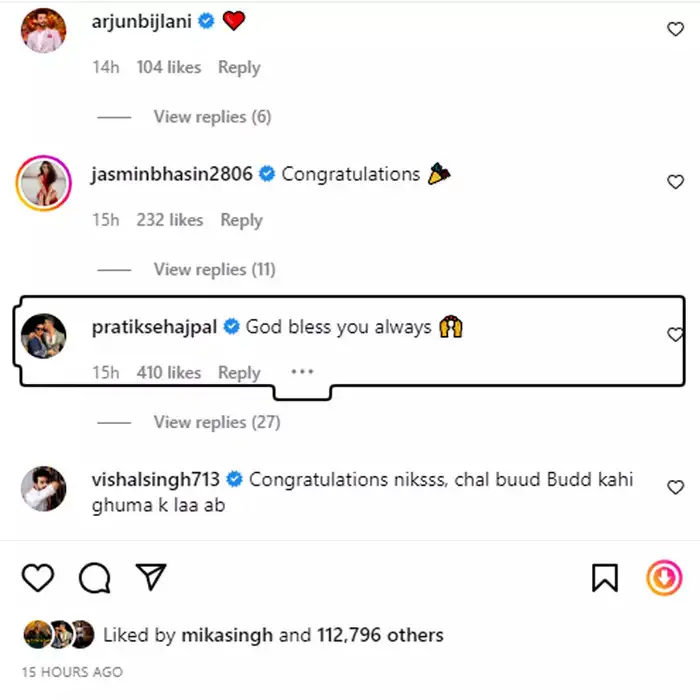Open mikasingh's profile from likes line
This screenshot has height=700, width=700.
pos(229,635)
